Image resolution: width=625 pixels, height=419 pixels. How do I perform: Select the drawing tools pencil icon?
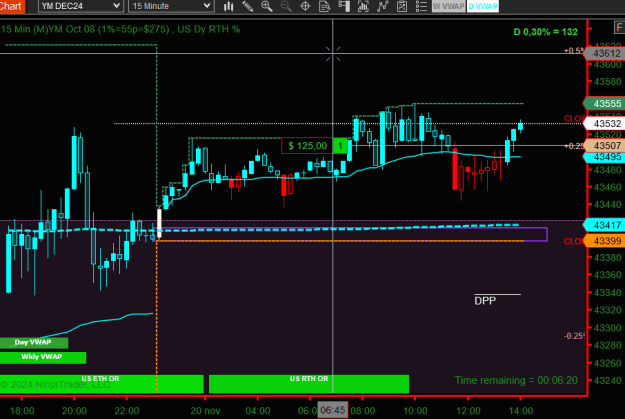(248, 6)
